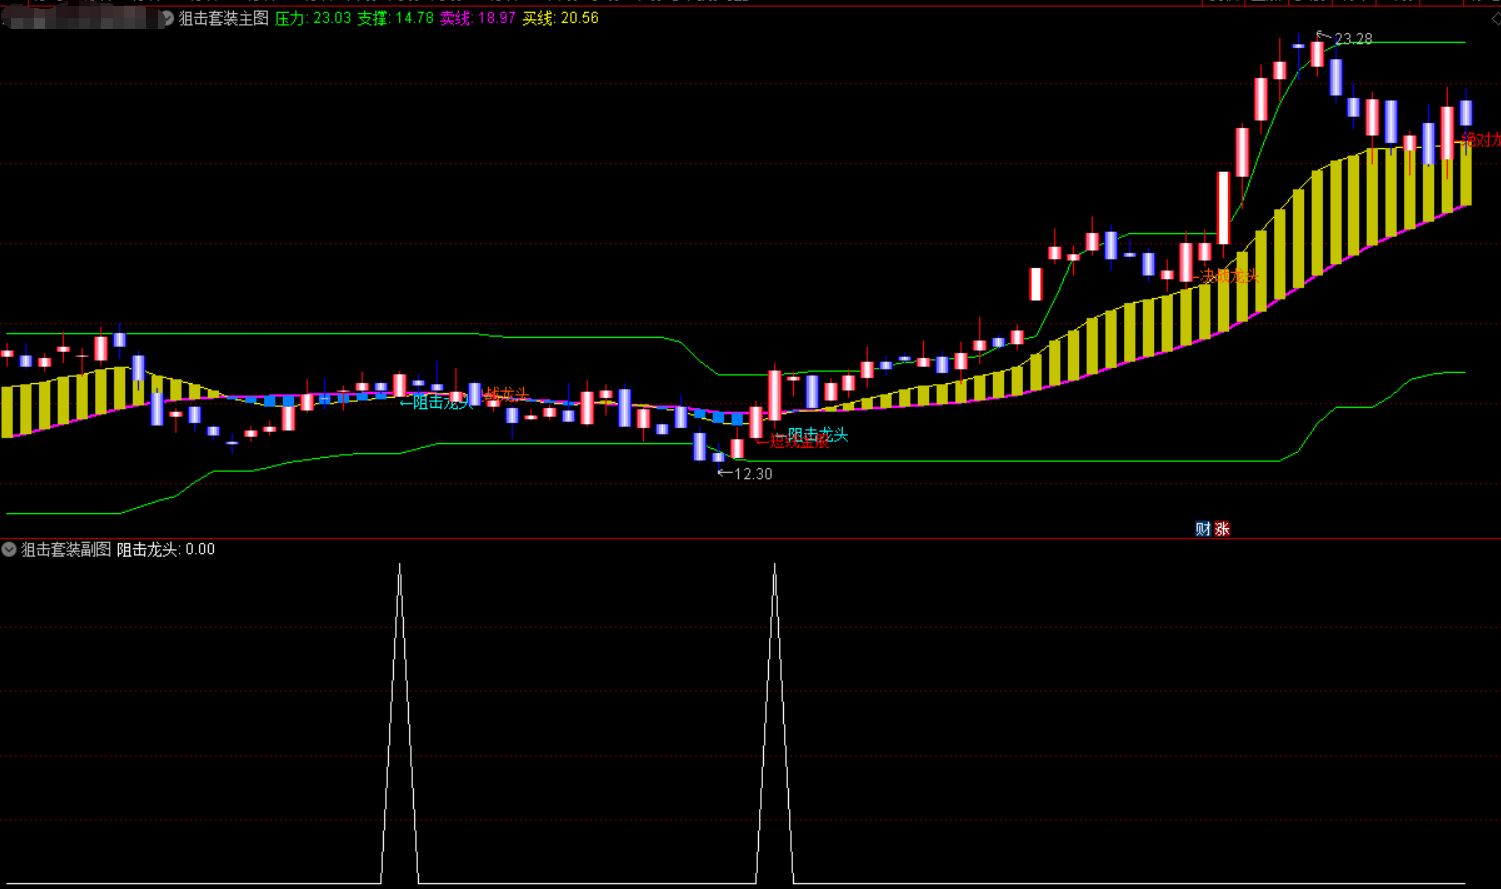This screenshot has height=889, width=1501.
Task: Select the 支撑: 14.78 readout
Action: click(x=395, y=18)
